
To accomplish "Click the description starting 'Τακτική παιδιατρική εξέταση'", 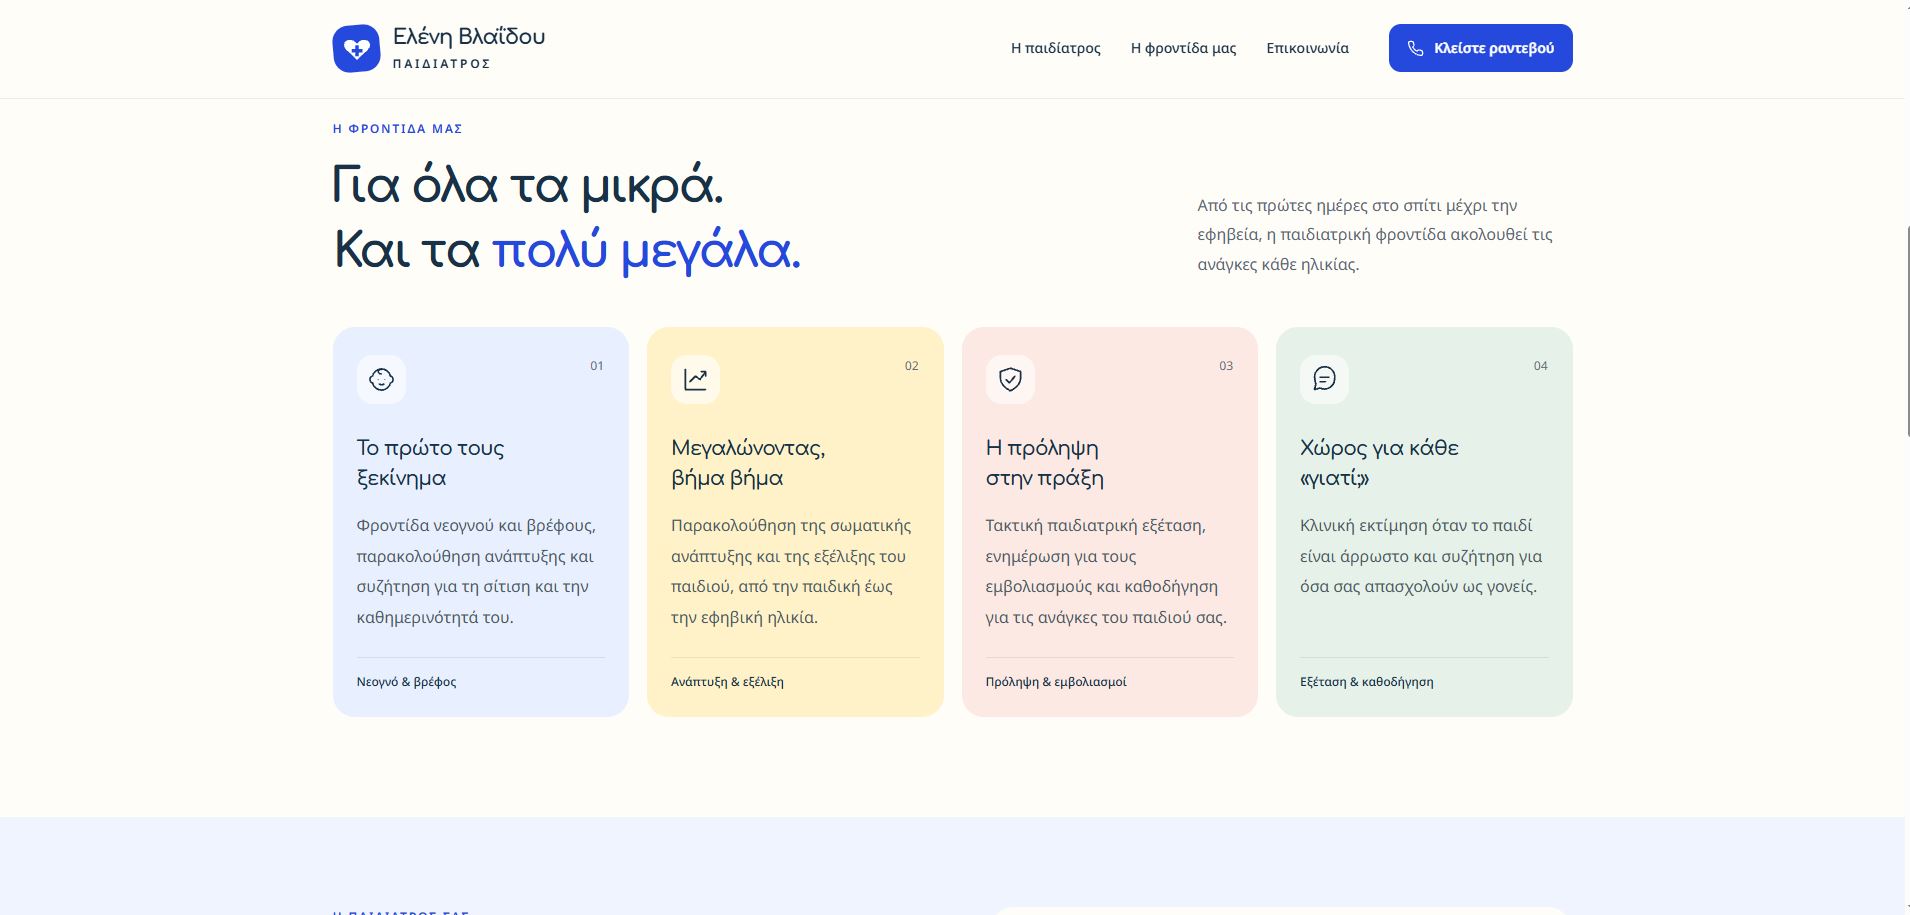I will 1106,571.
